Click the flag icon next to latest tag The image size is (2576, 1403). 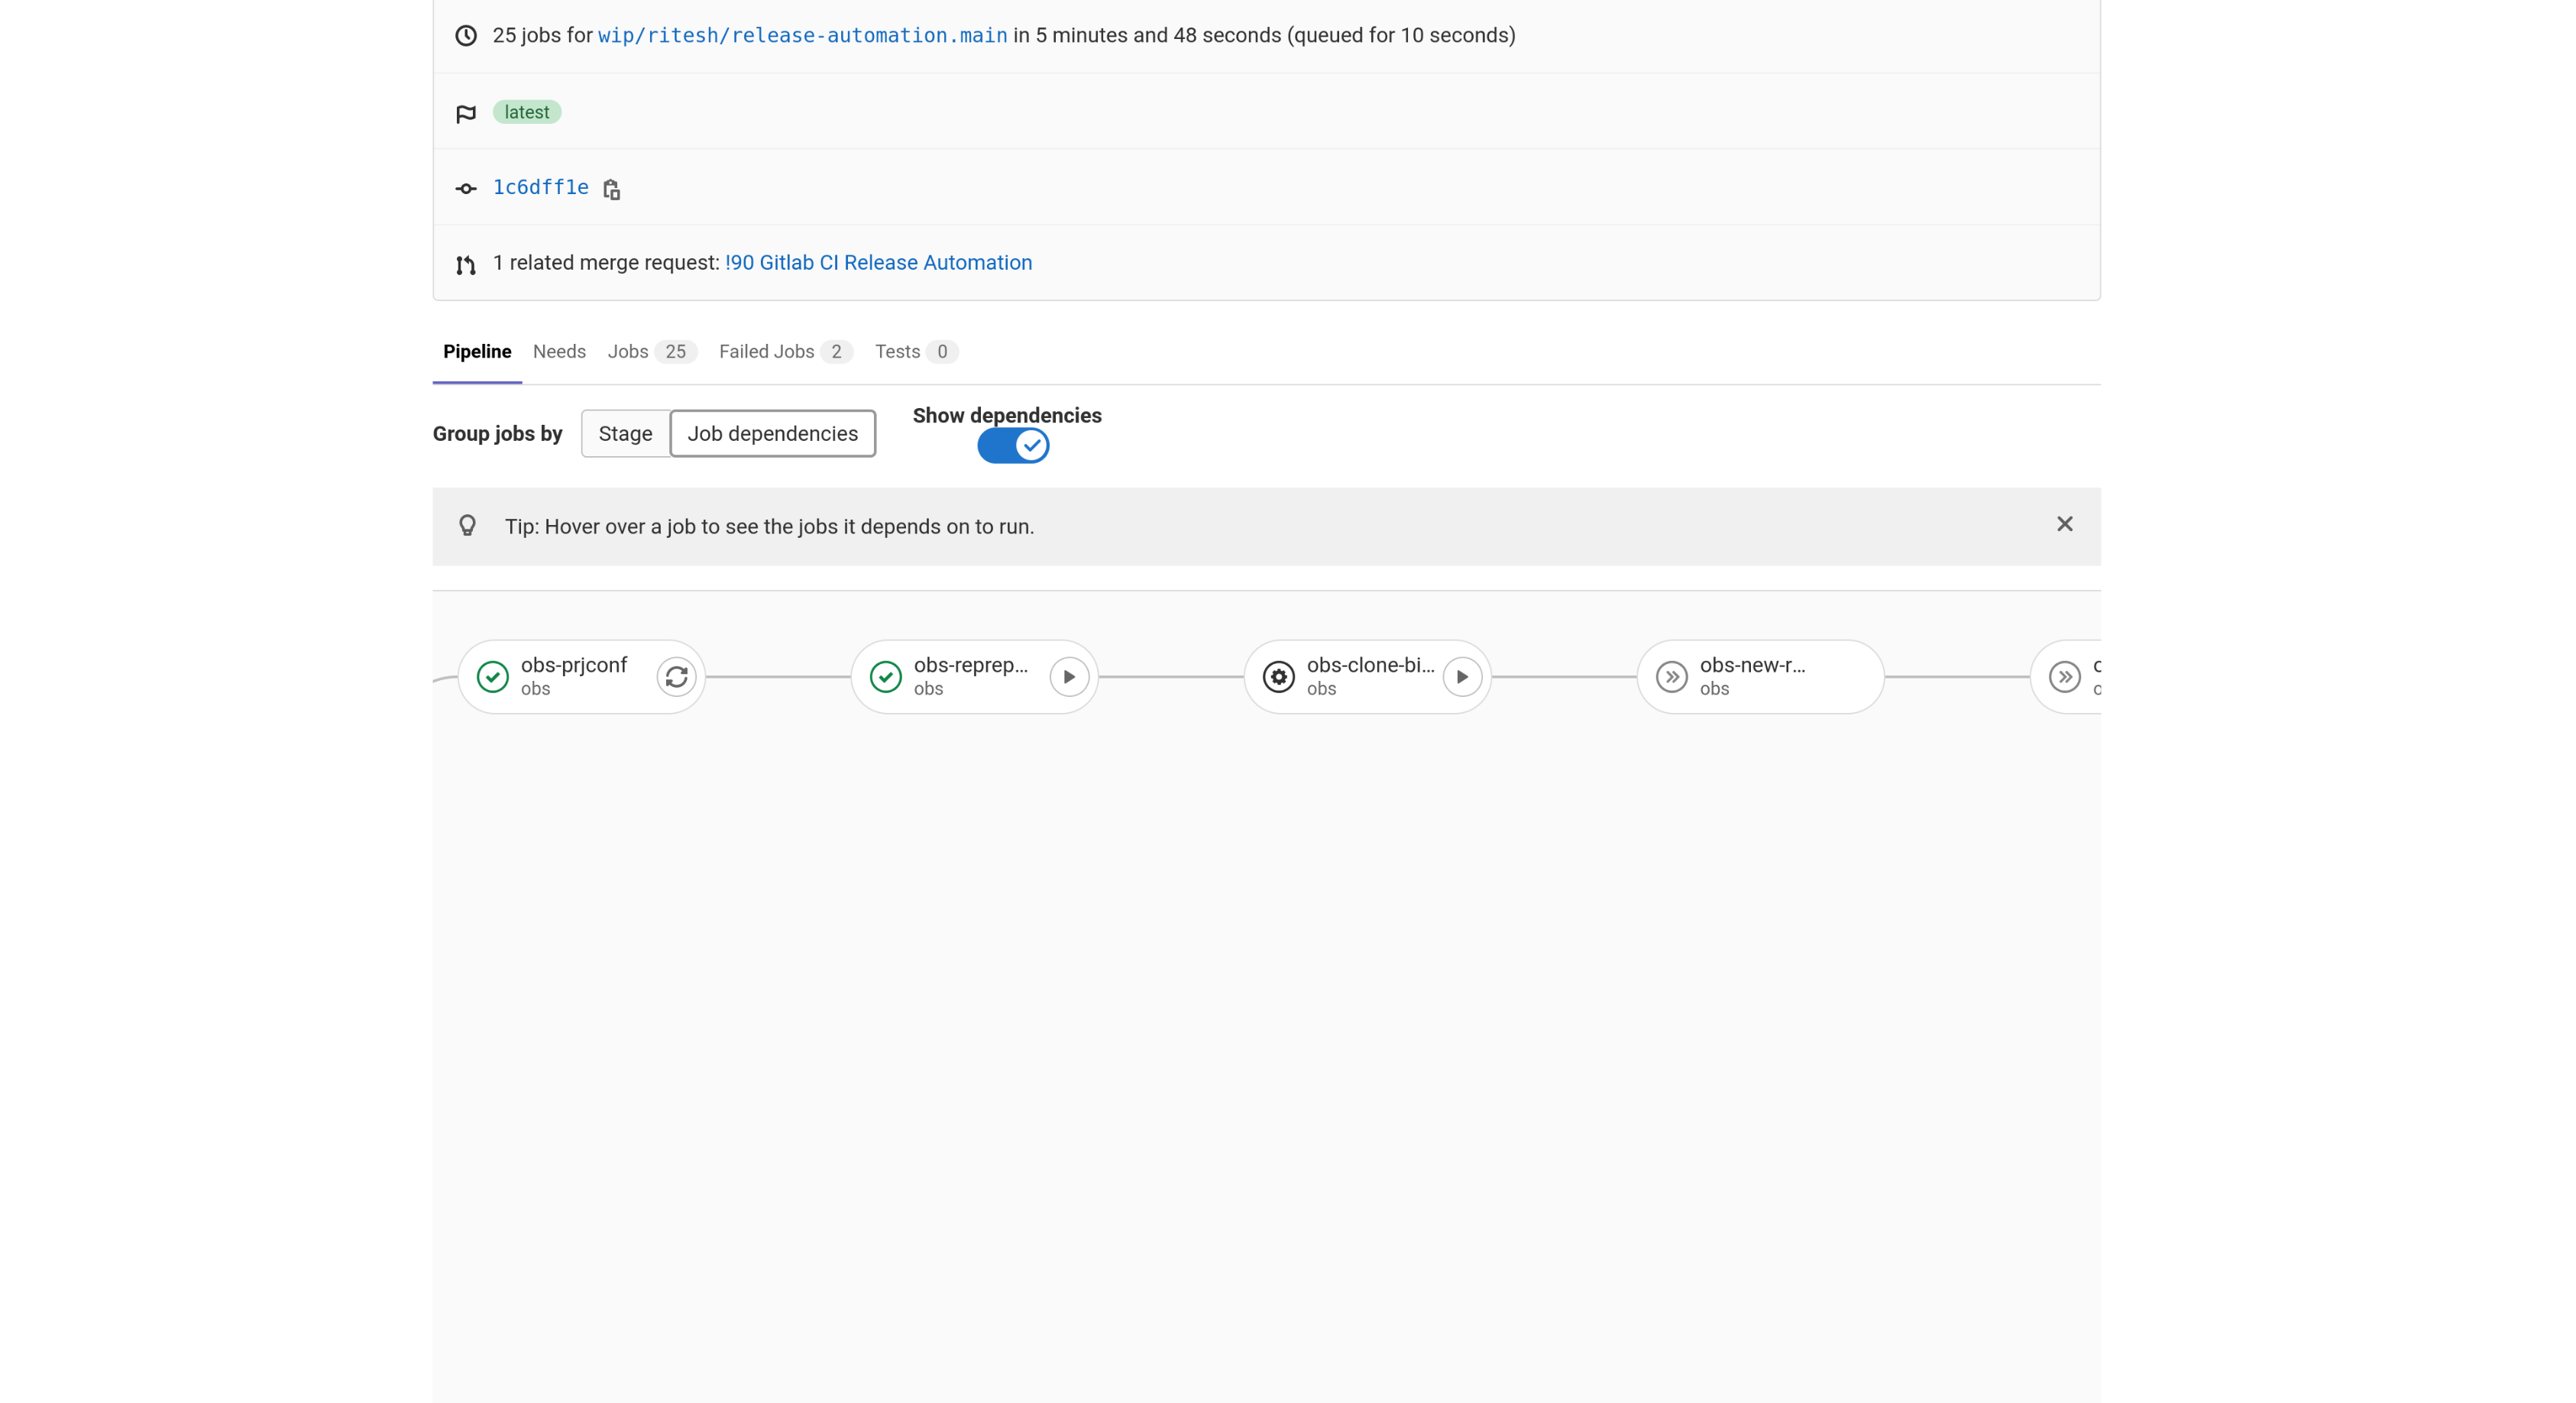click(x=466, y=111)
